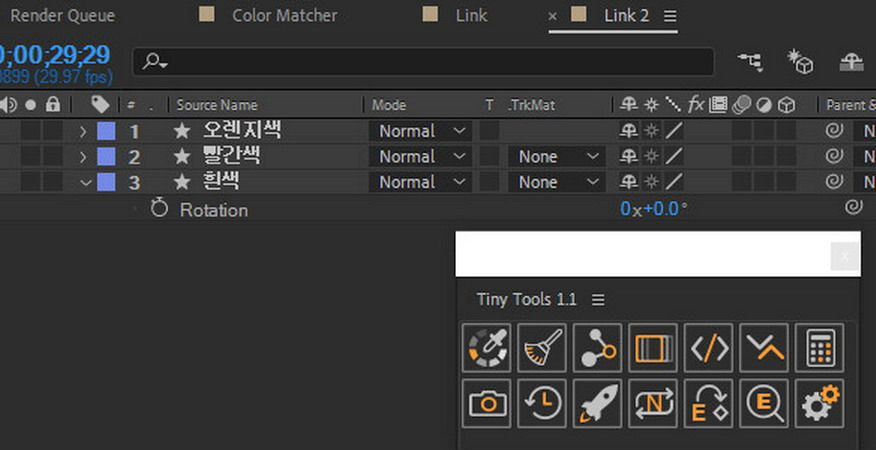Toggle lock box for layer 1
Viewport: 876px width, 450px height.
[x=53, y=131]
